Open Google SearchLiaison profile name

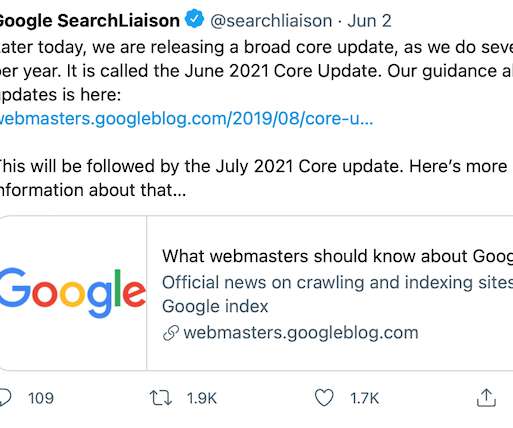click(88, 21)
